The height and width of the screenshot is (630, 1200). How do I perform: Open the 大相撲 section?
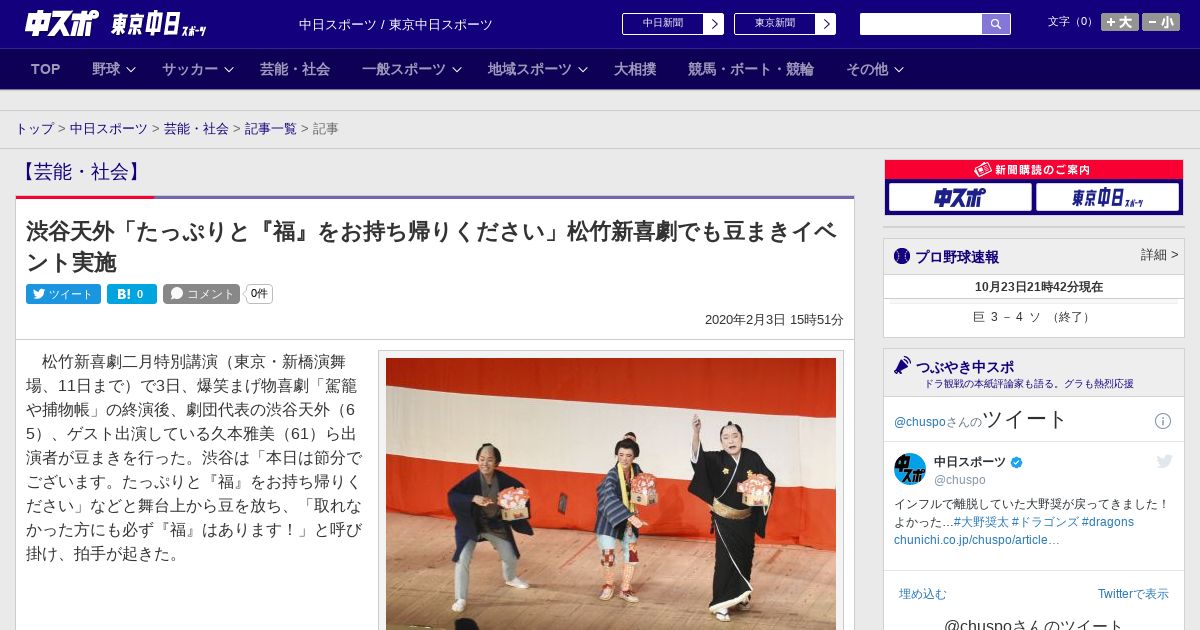click(x=635, y=69)
